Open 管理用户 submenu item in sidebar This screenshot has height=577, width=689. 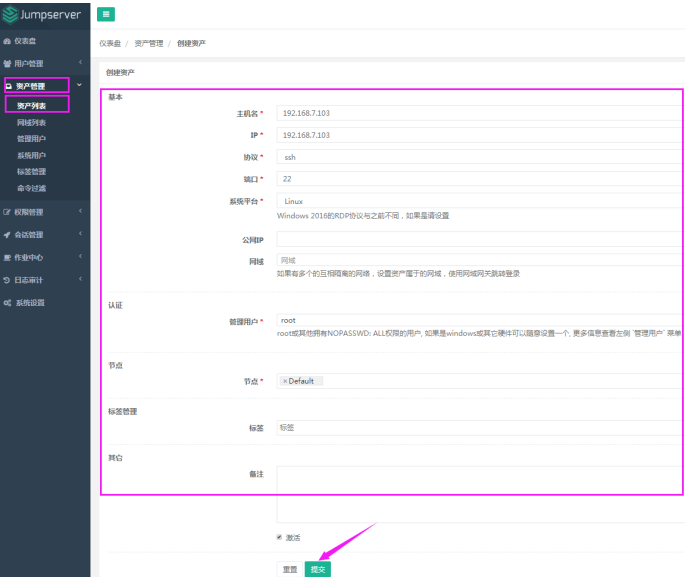point(31,139)
